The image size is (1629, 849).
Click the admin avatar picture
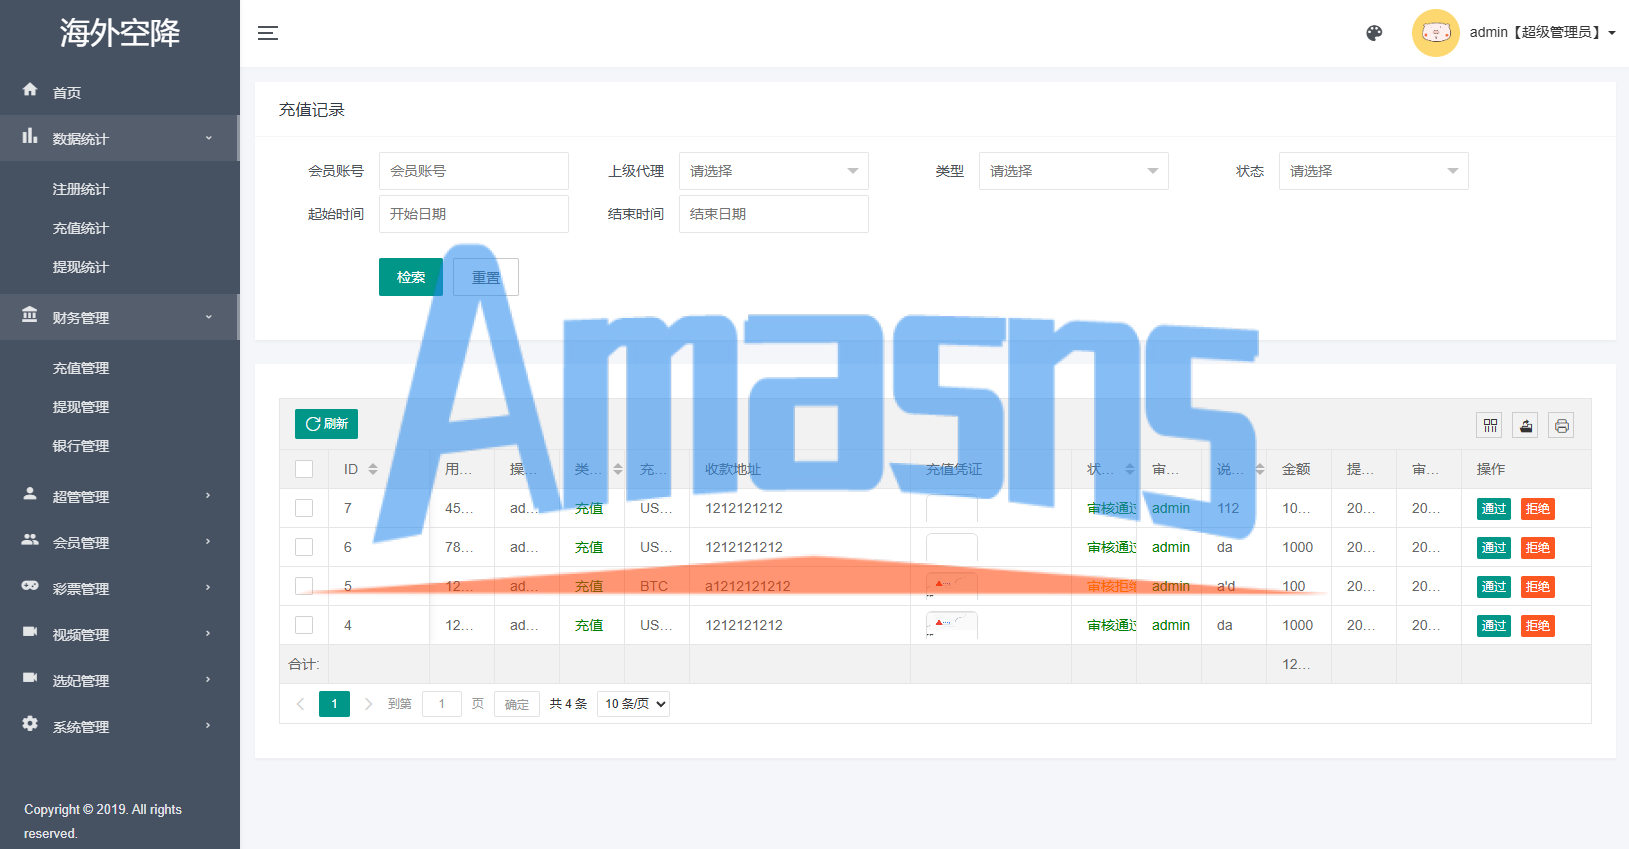click(1435, 33)
